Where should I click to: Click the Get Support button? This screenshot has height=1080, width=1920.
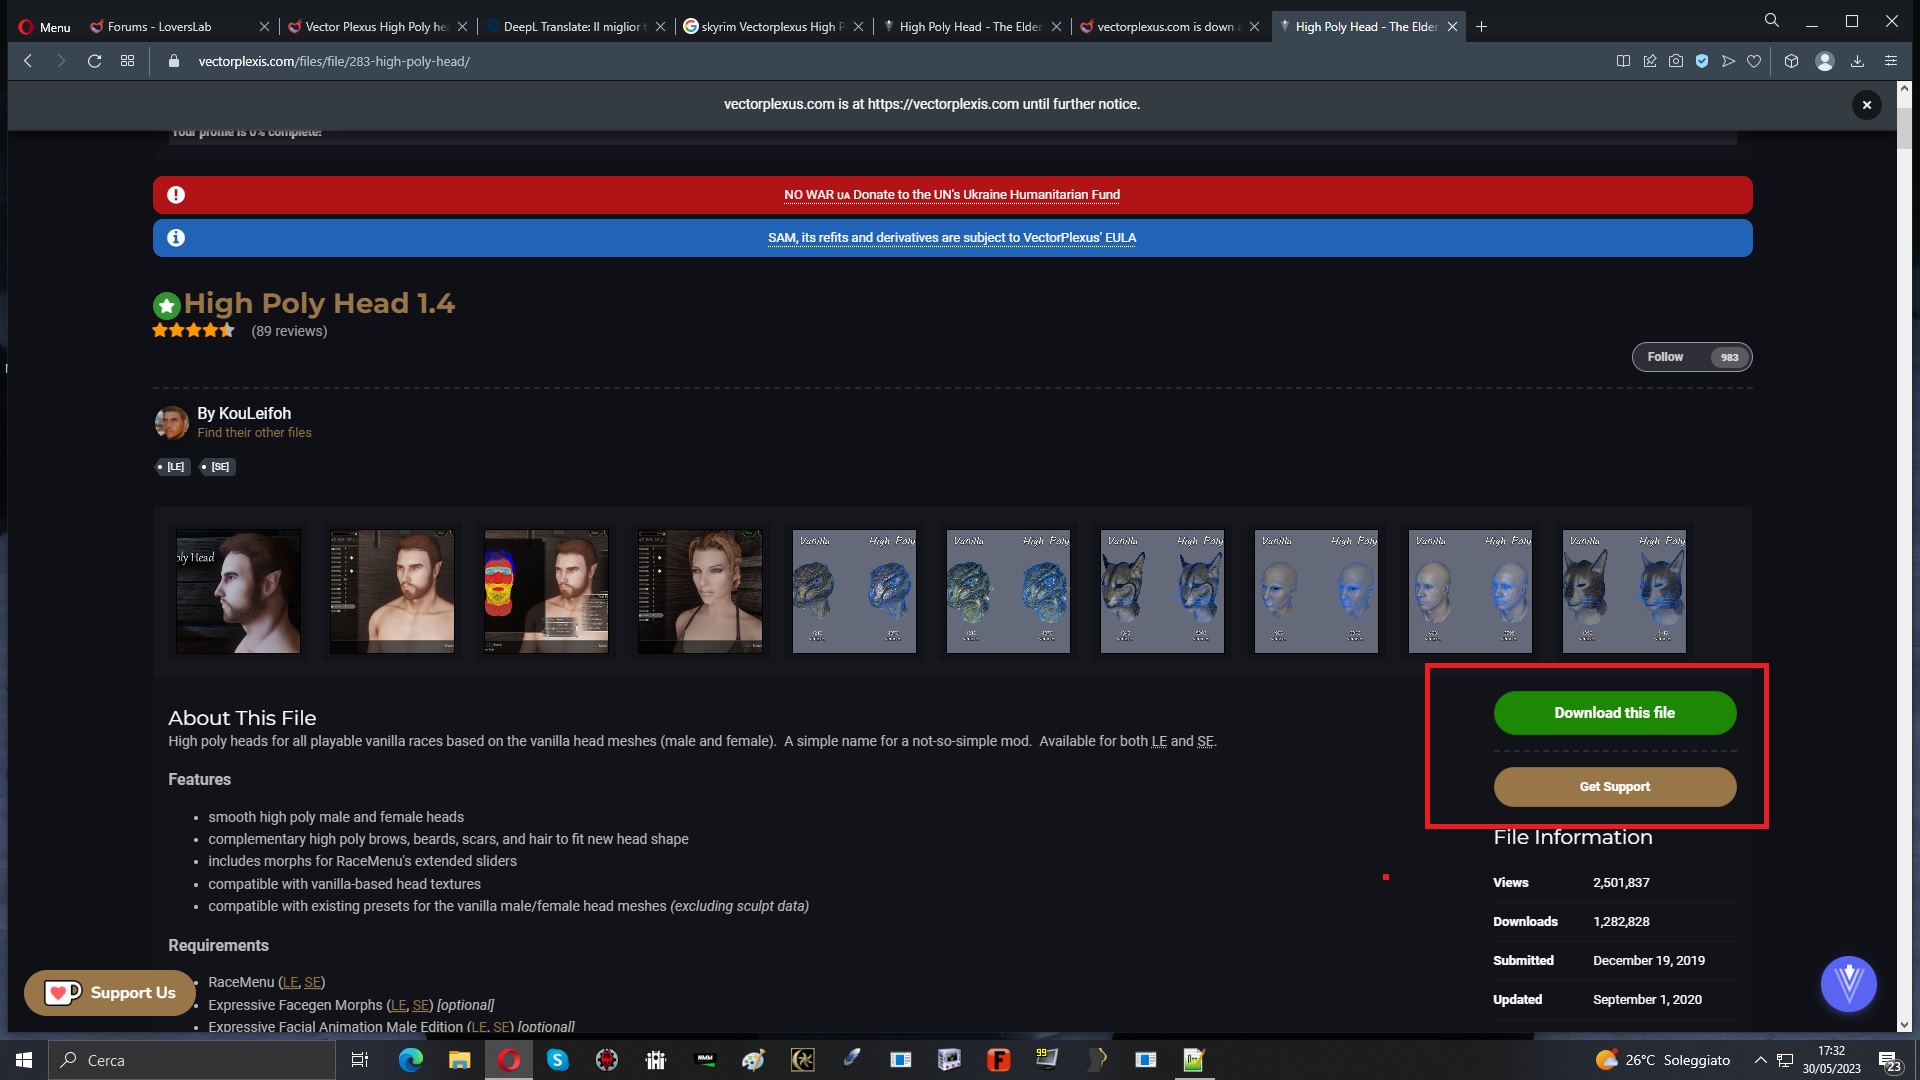click(1615, 787)
